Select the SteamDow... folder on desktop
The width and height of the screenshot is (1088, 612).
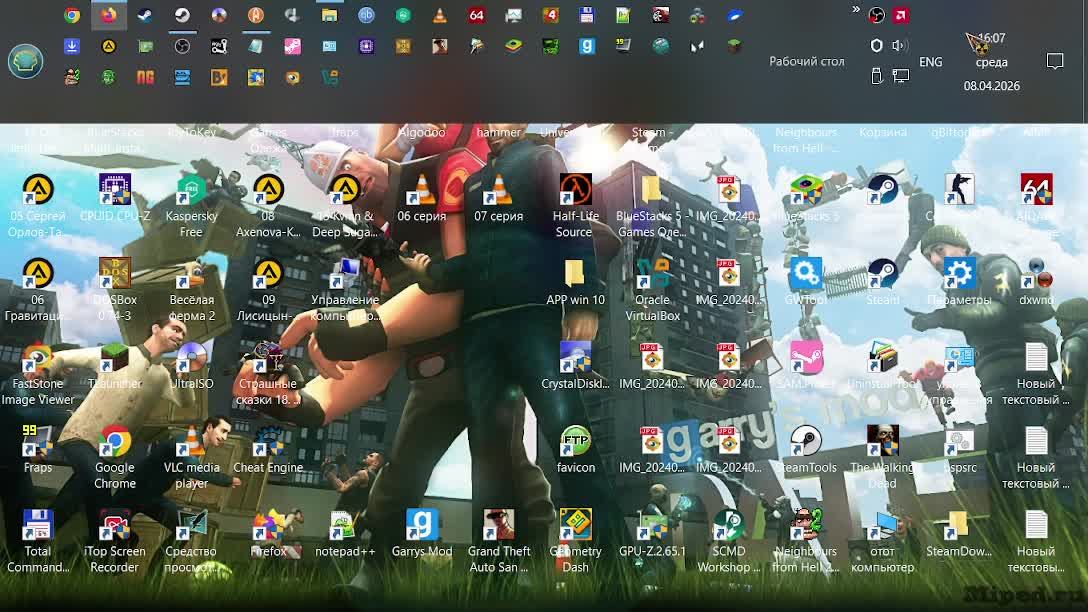959,534
